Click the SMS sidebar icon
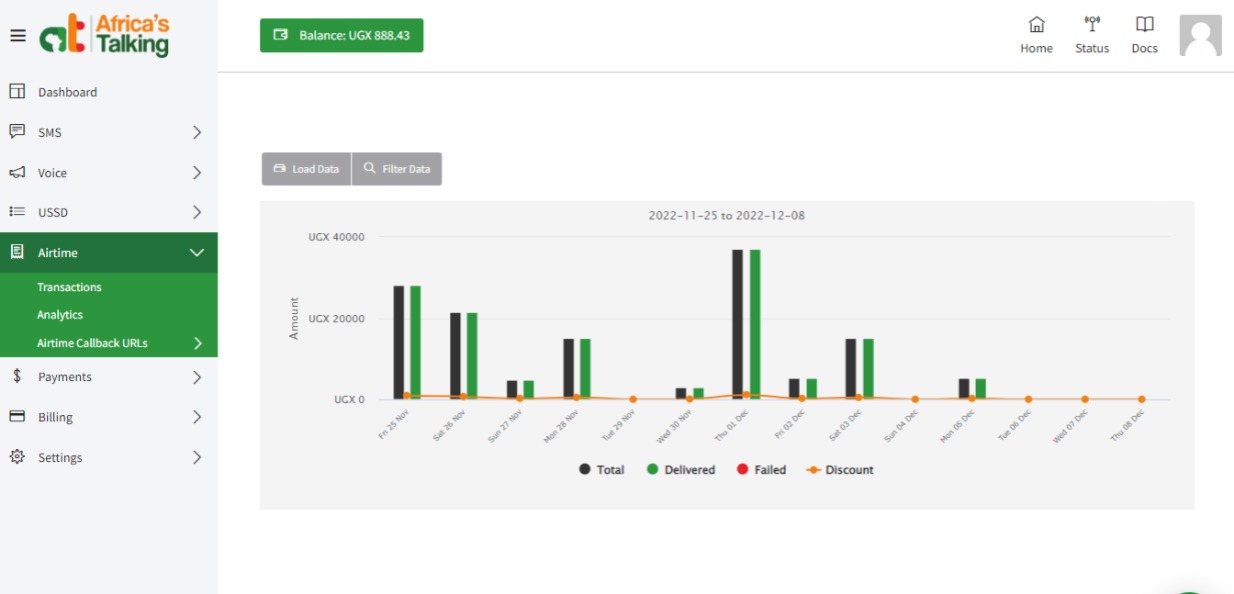Screen dimensions: 1234x594 14,131
